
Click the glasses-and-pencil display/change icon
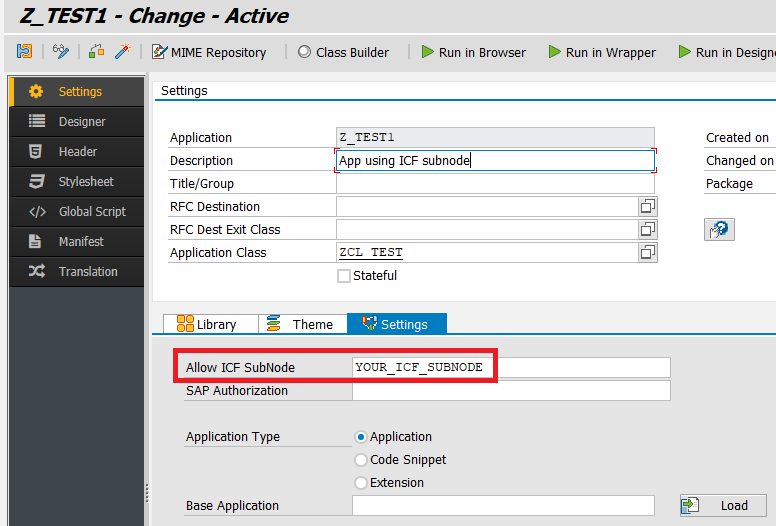61,52
